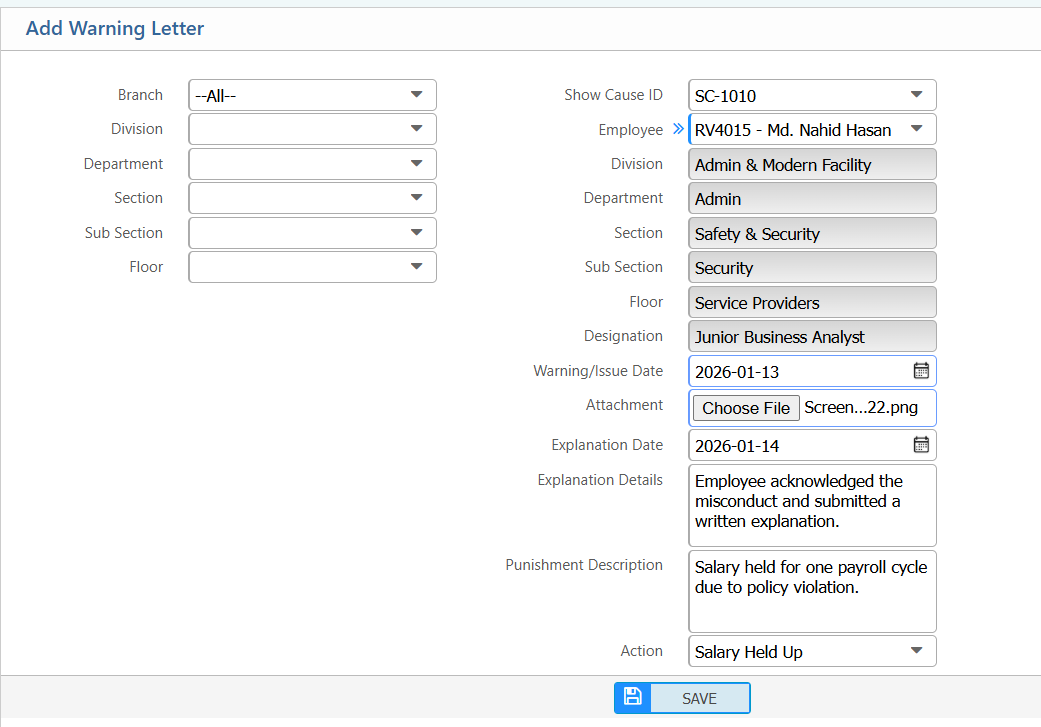The width and height of the screenshot is (1041, 727).
Task: Open the Show Cause ID dropdown
Action: pyautogui.click(x=812, y=96)
